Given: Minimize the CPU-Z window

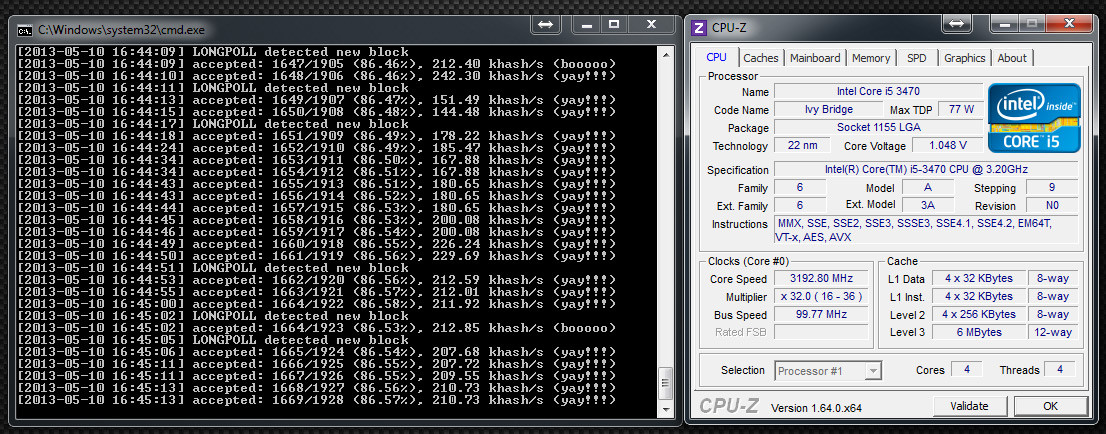Looking at the screenshot, I should point(1004,23).
